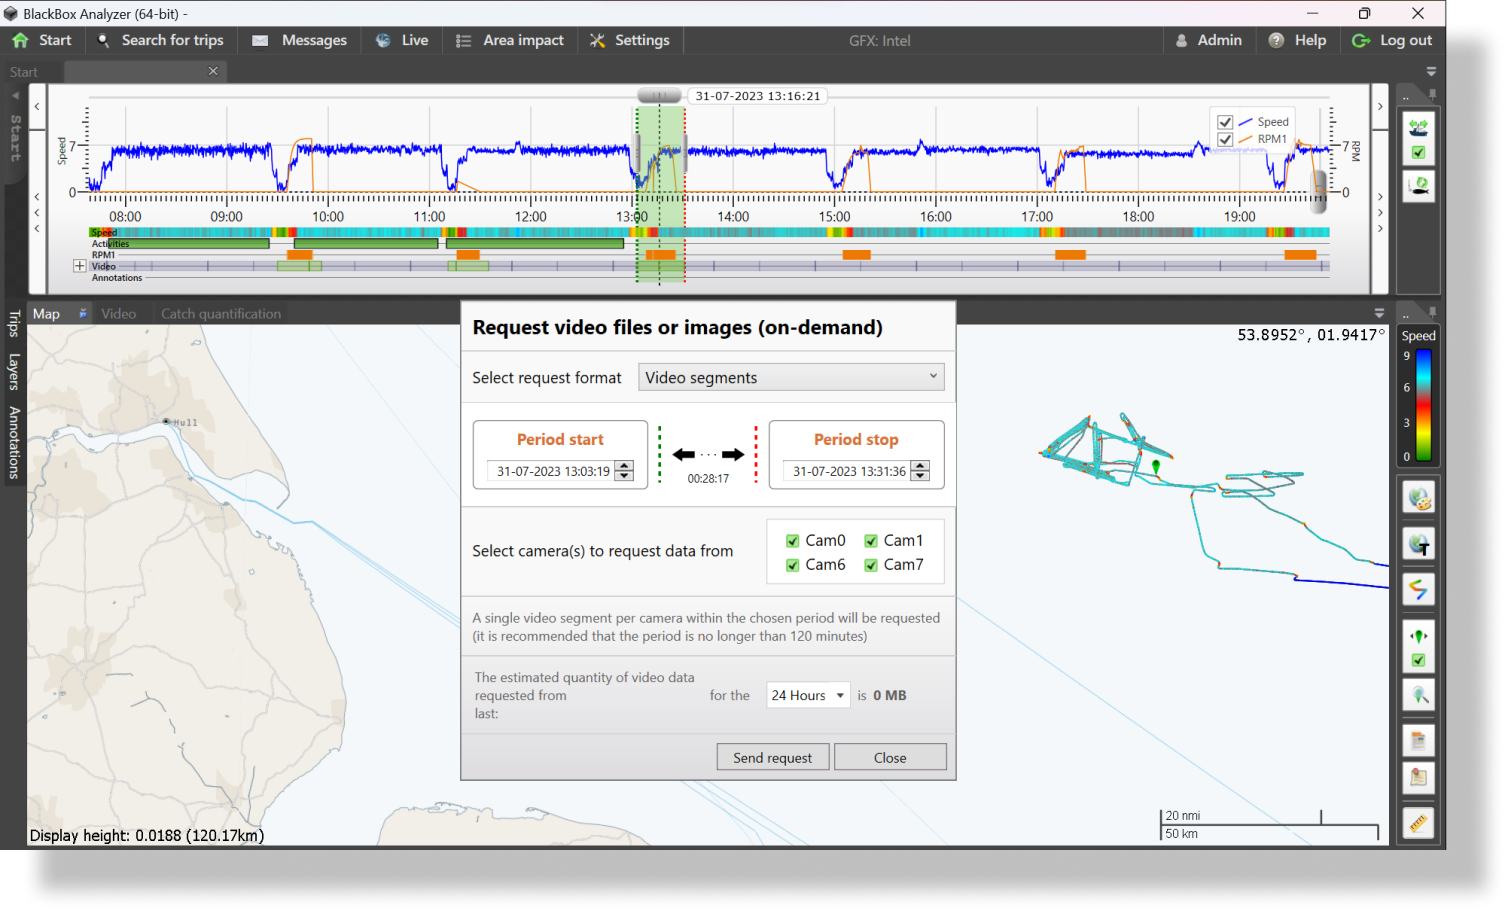The image size is (1507, 910).
Task: Select the ruler measurement tool
Action: 1418,822
